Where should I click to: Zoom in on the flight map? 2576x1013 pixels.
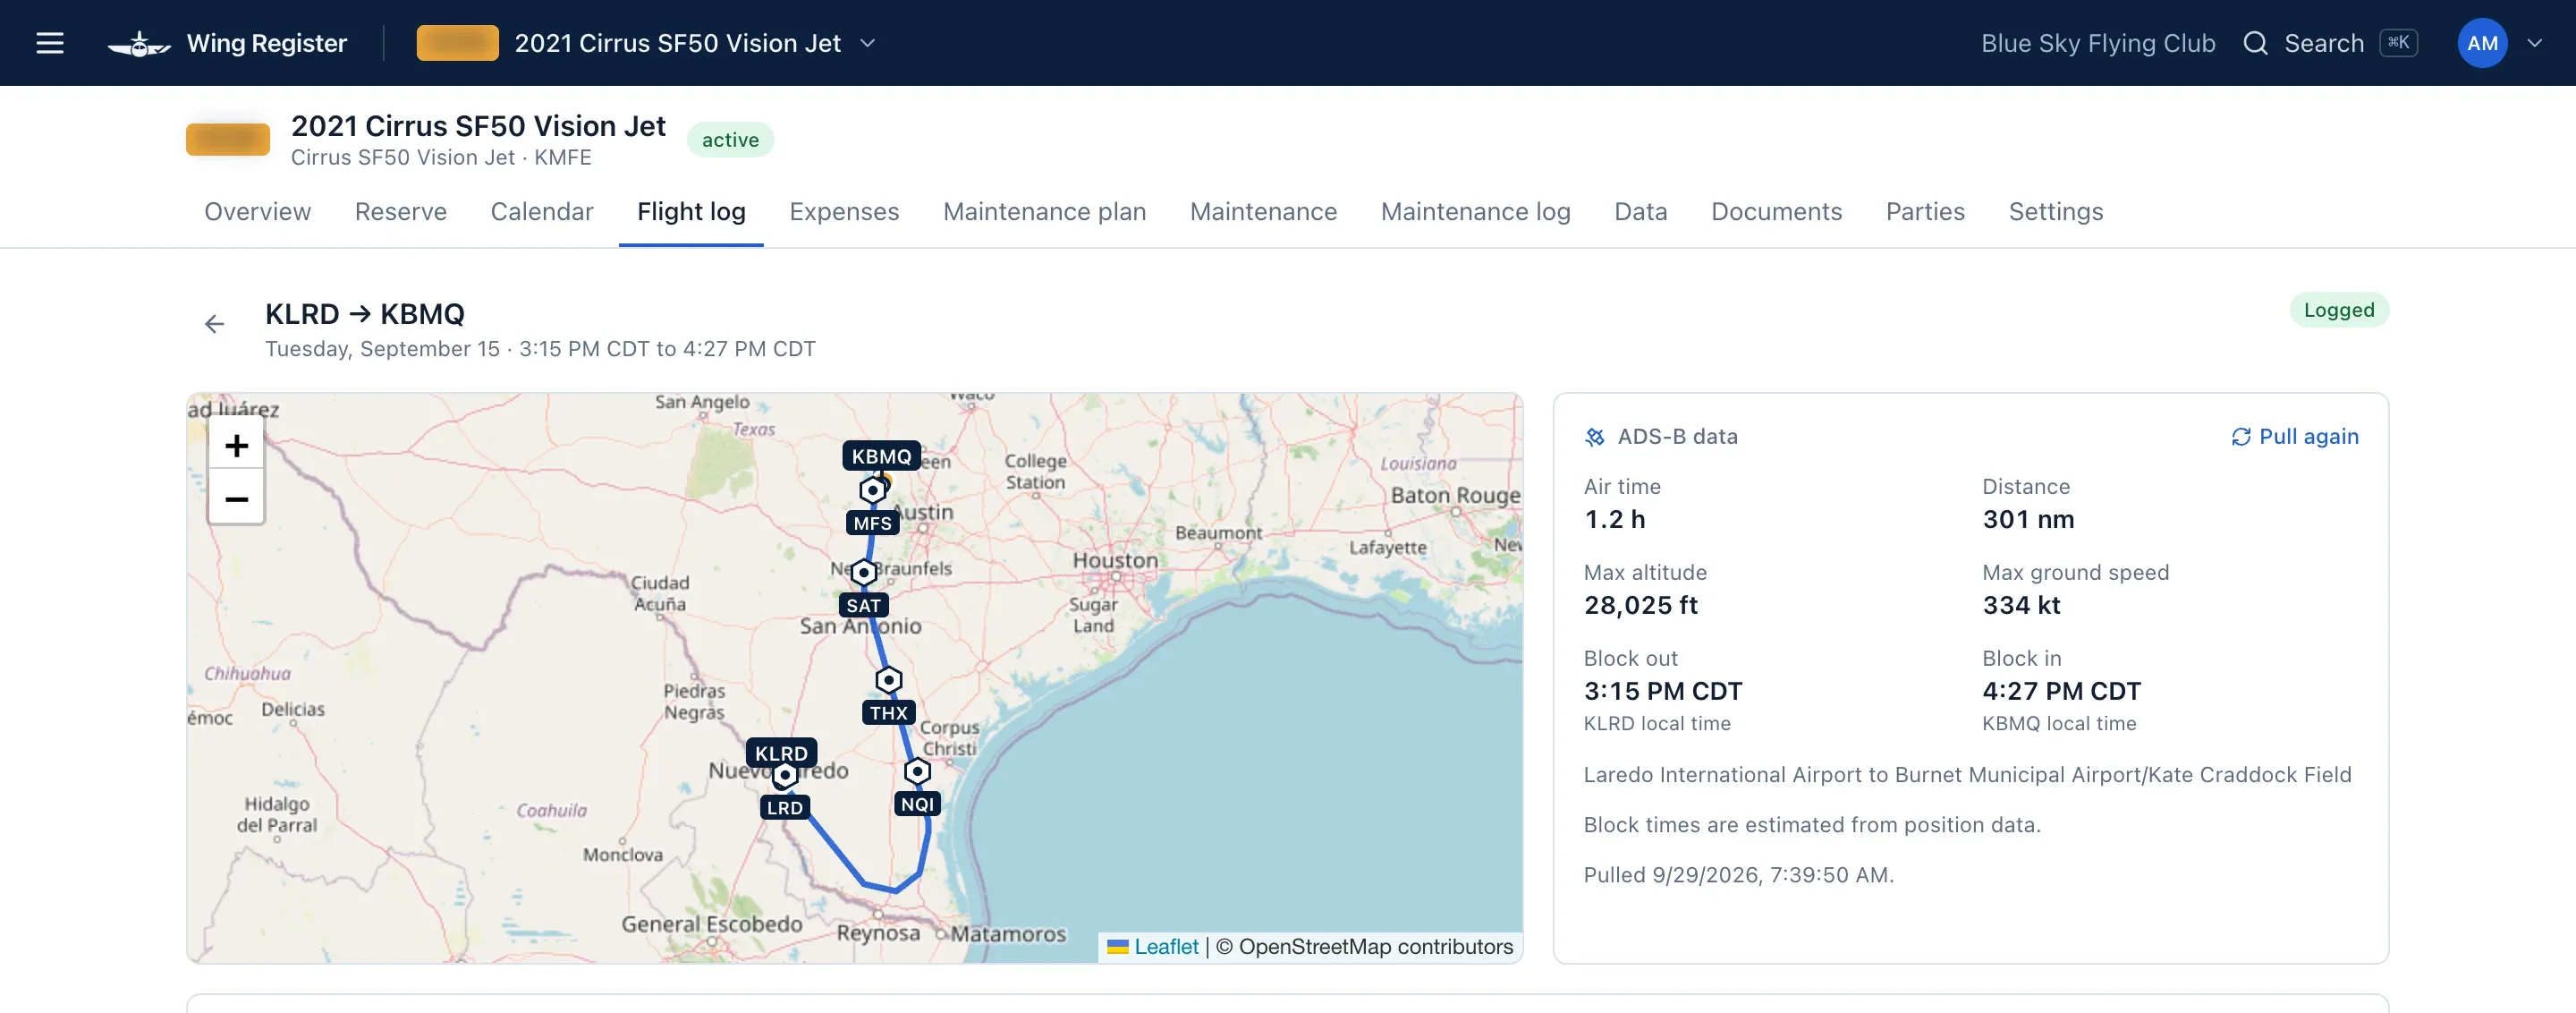click(x=236, y=445)
